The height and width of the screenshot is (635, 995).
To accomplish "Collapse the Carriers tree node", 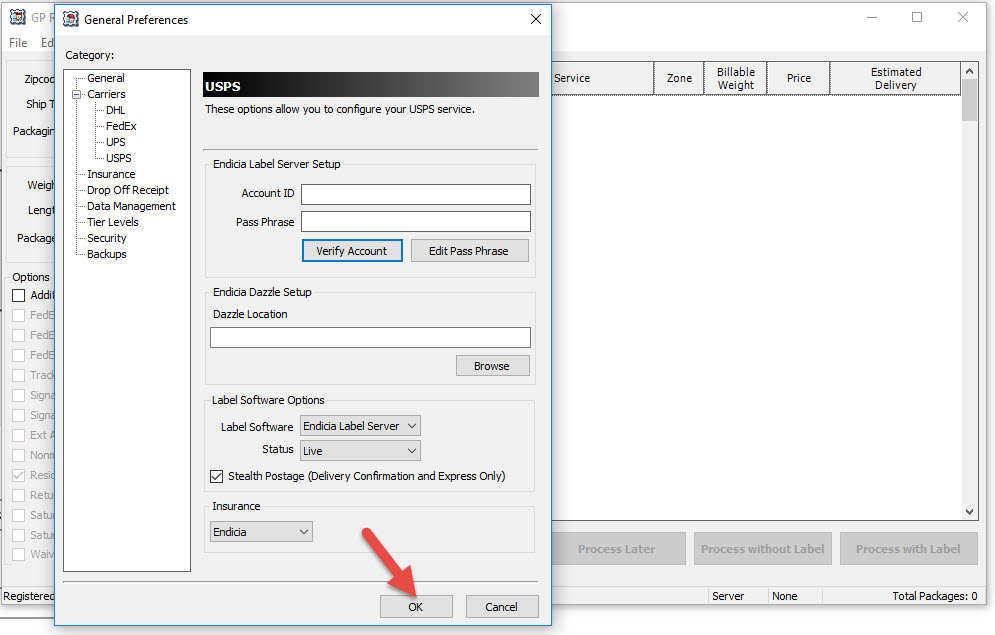I will click(x=77, y=95).
